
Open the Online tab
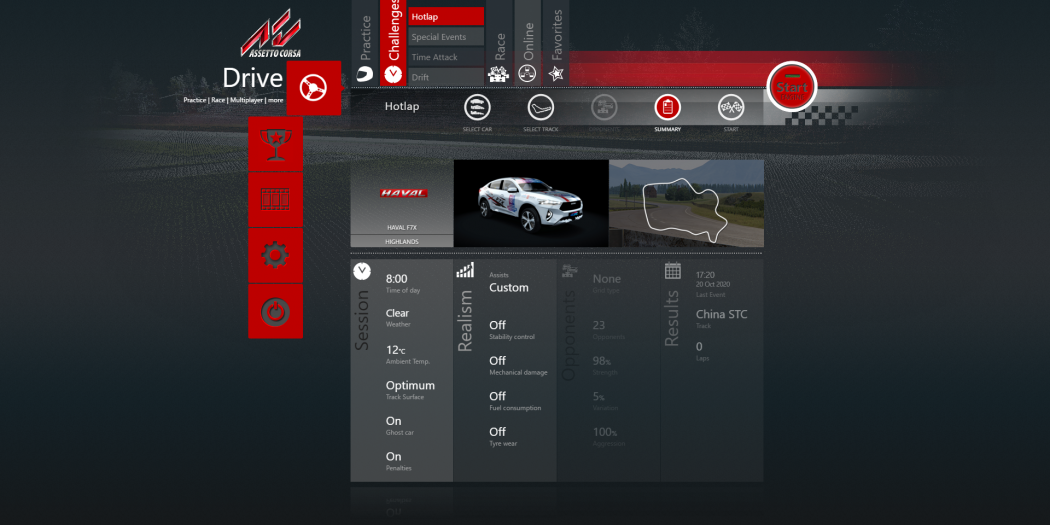coord(528,43)
